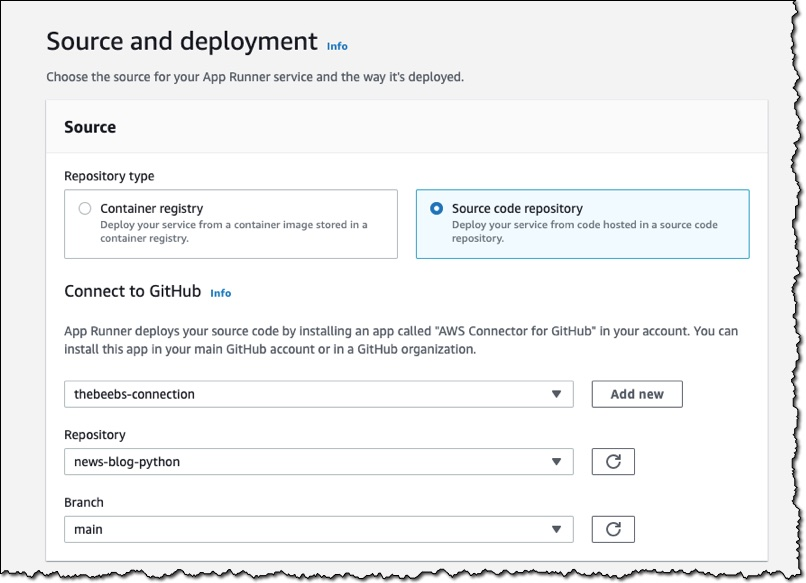
Task: Select the Container registry radio button
Action: (85, 208)
